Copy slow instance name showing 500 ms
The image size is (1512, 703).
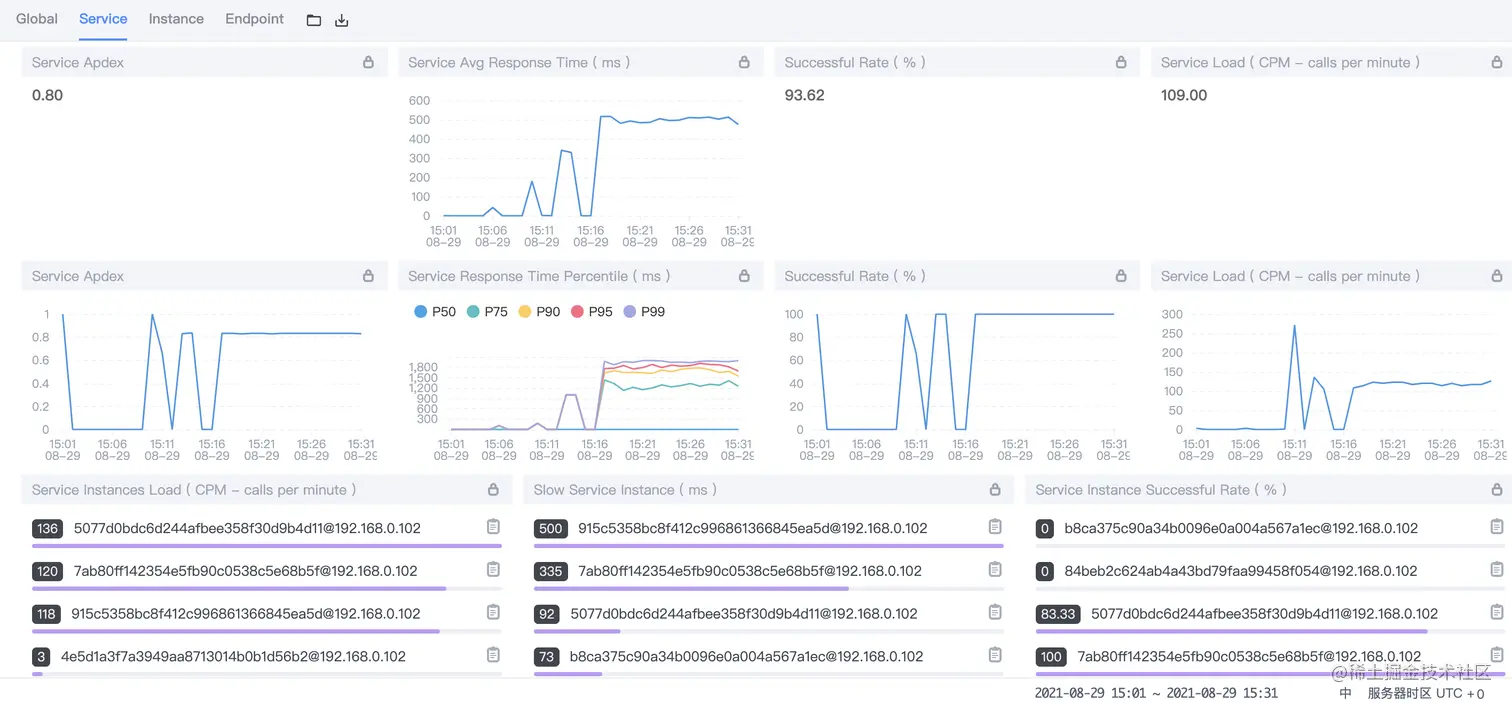pos(995,527)
